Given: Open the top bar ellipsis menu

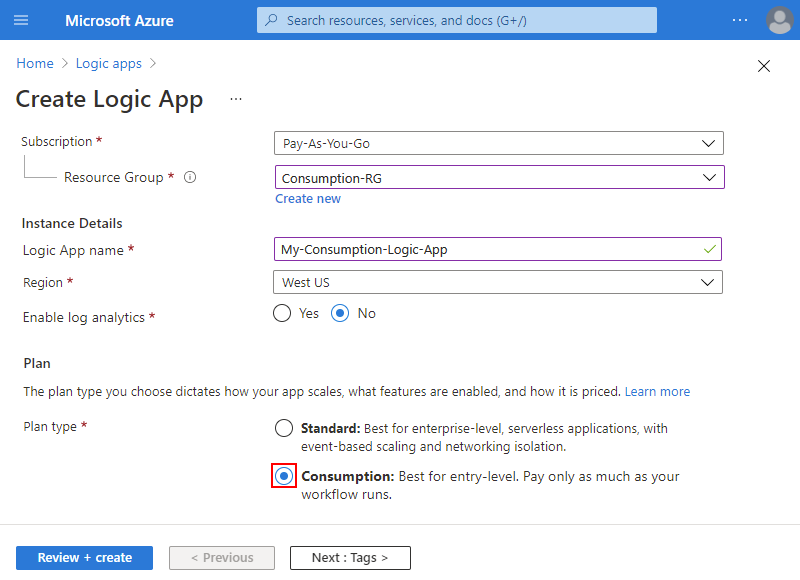Looking at the screenshot, I should pos(739,20).
